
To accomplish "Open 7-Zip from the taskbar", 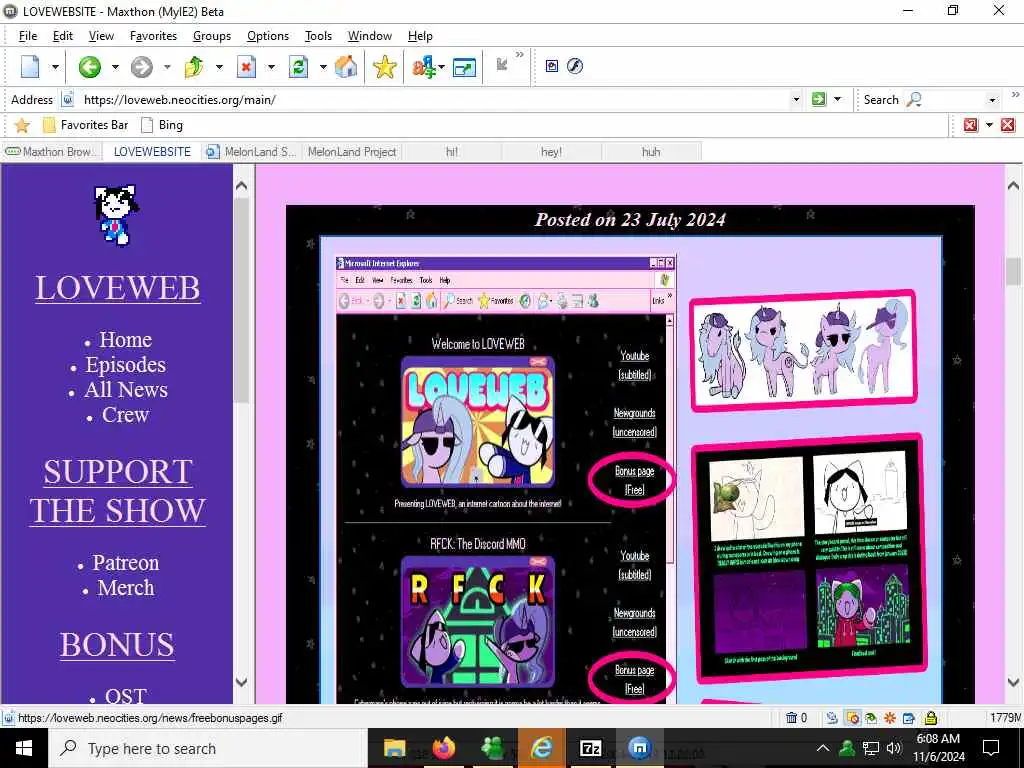I will [591, 748].
